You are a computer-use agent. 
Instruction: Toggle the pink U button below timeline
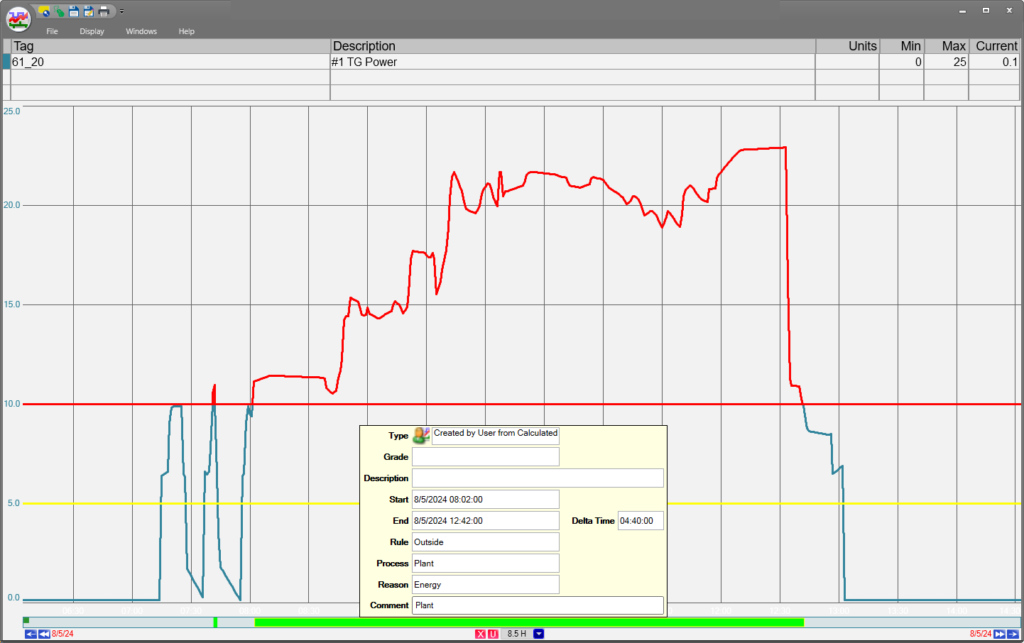492,634
